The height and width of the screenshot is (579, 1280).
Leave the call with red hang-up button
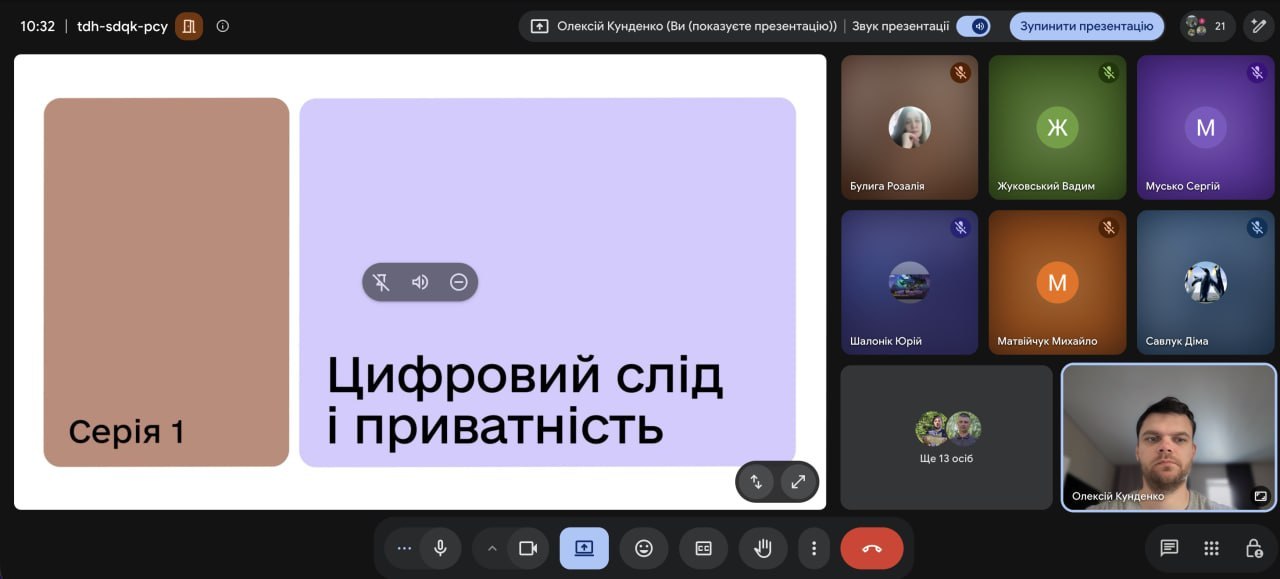[872, 548]
